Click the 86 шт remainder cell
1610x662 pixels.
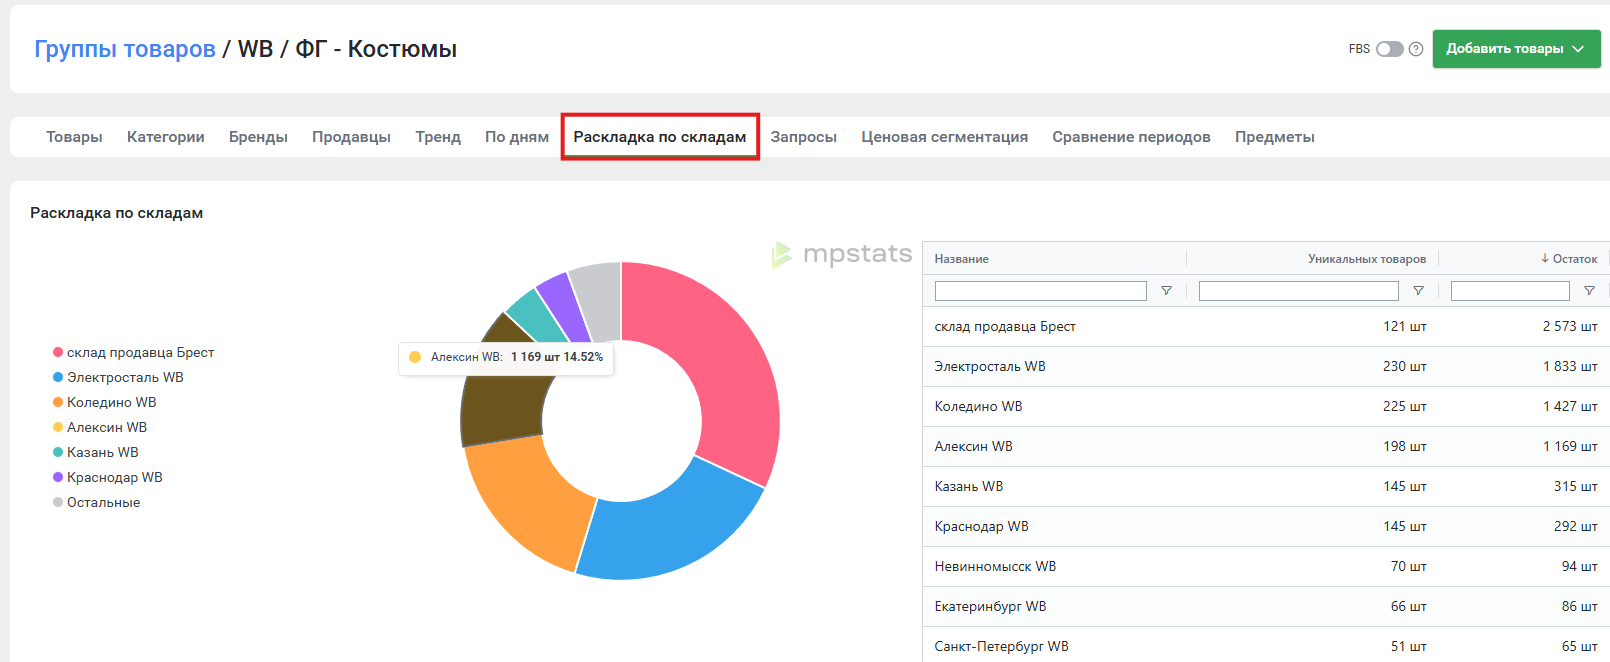pyautogui.click(x=1580, y=606)
